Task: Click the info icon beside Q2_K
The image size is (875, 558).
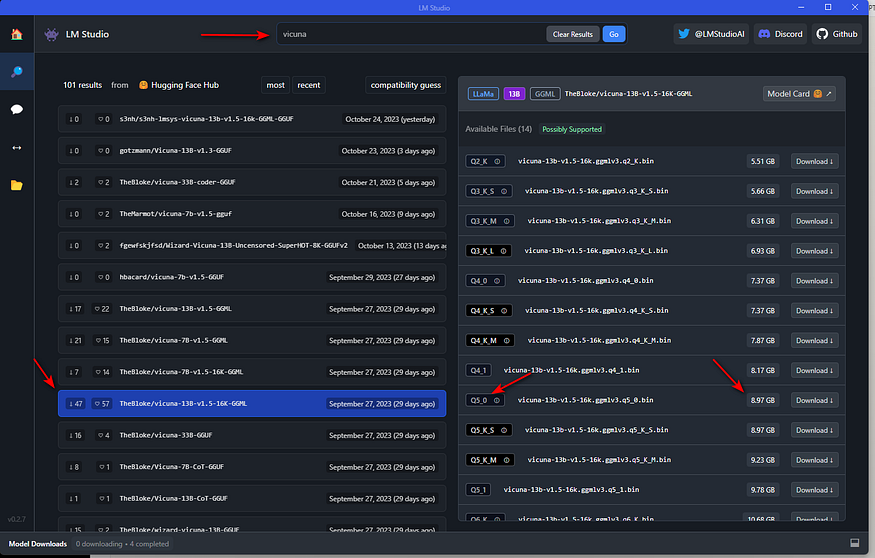Action: click(497, 161)
